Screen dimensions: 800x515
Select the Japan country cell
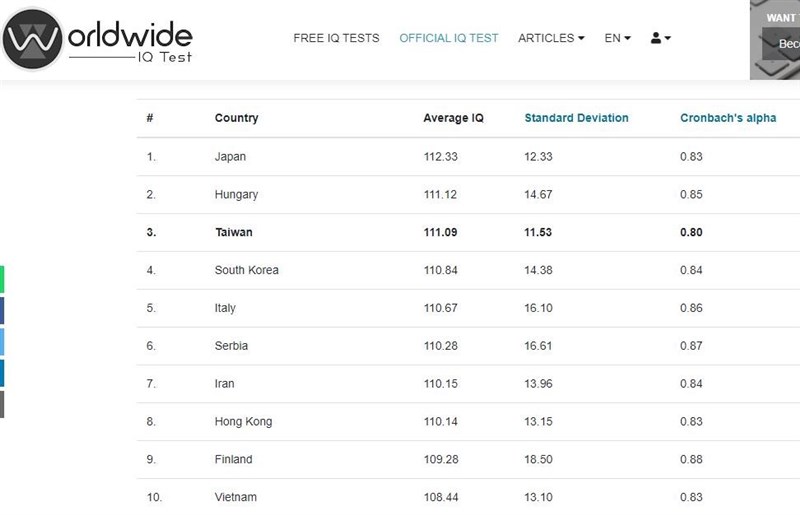pos(230,157)
